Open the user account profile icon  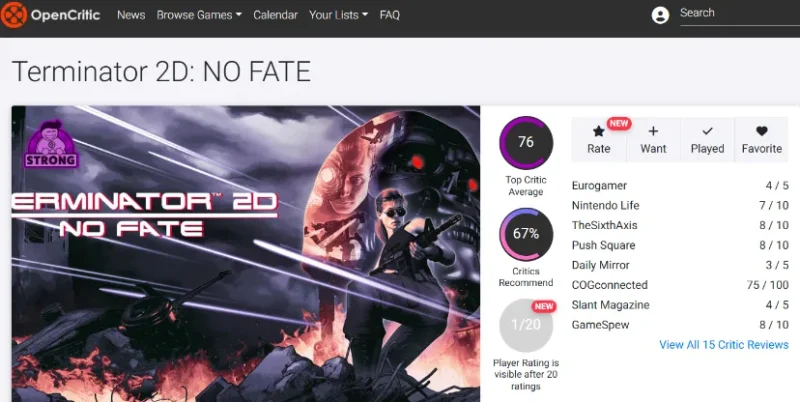pos(660,15)
